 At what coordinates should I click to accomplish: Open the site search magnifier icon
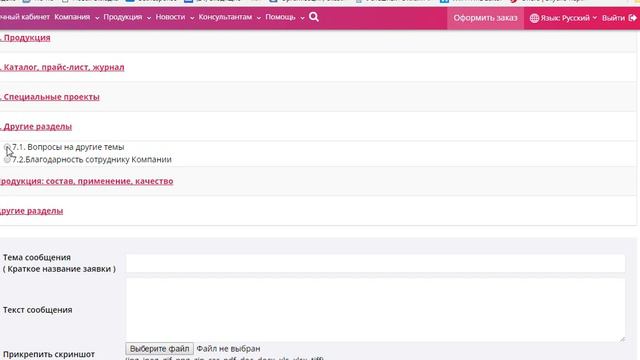point(313,17)
